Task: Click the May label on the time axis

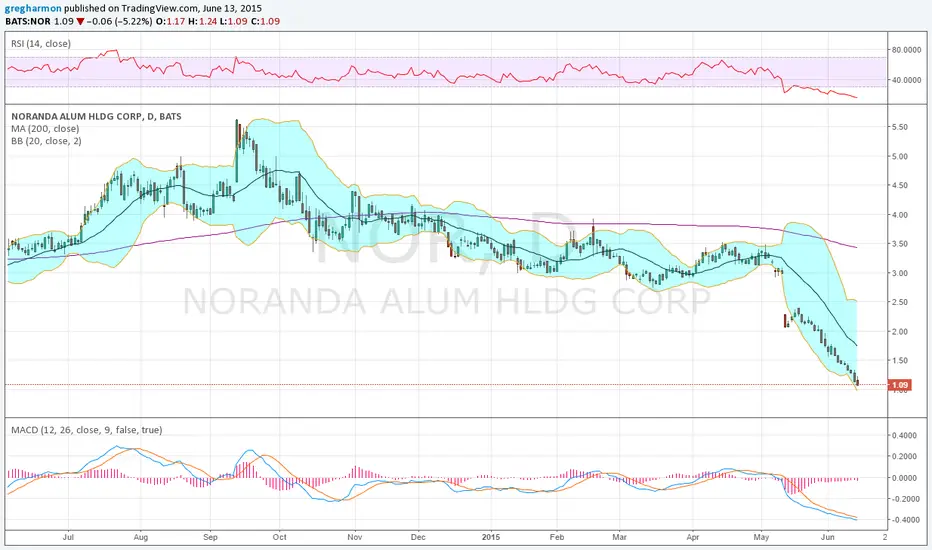Action: point(761,537)
